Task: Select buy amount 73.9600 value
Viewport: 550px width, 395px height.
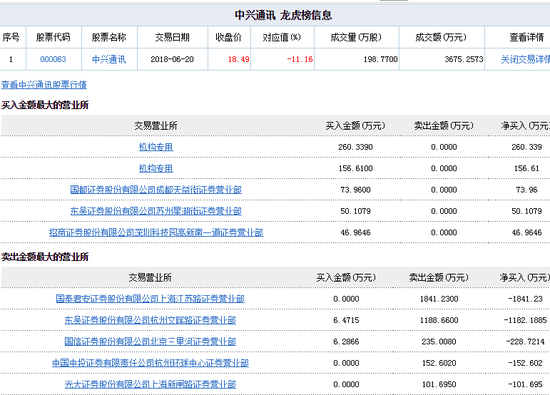Action: pos(355,190)
